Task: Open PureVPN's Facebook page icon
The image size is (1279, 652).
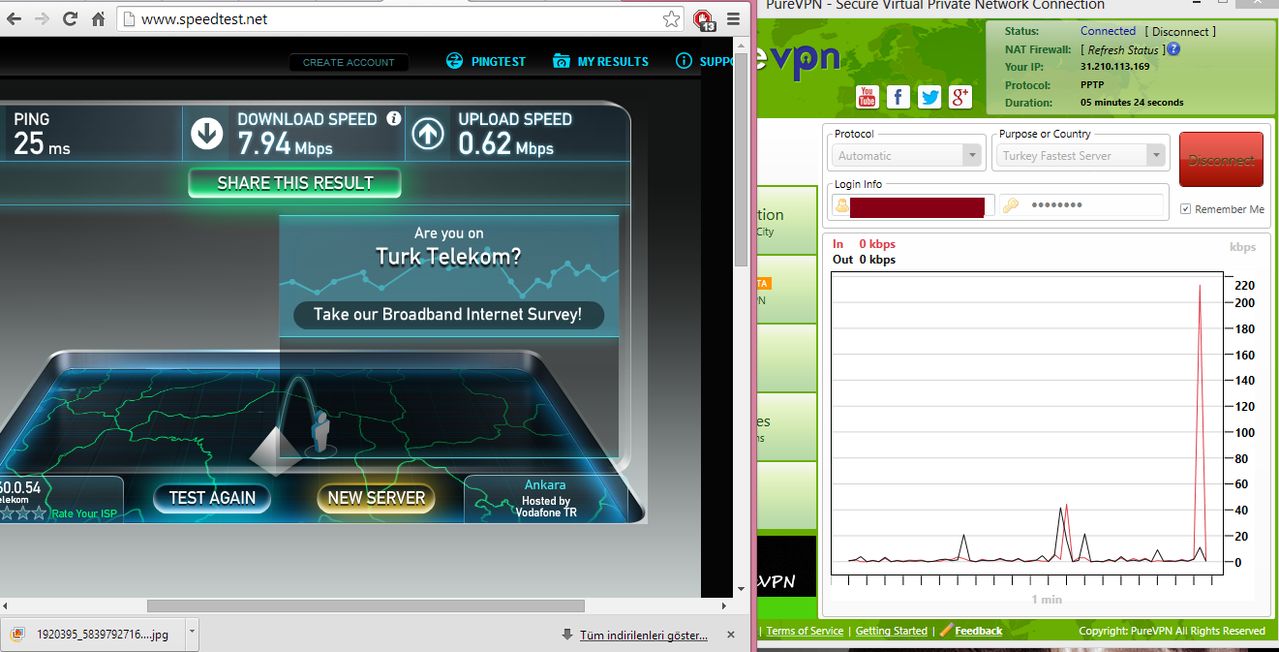Action: coord(898,96)
